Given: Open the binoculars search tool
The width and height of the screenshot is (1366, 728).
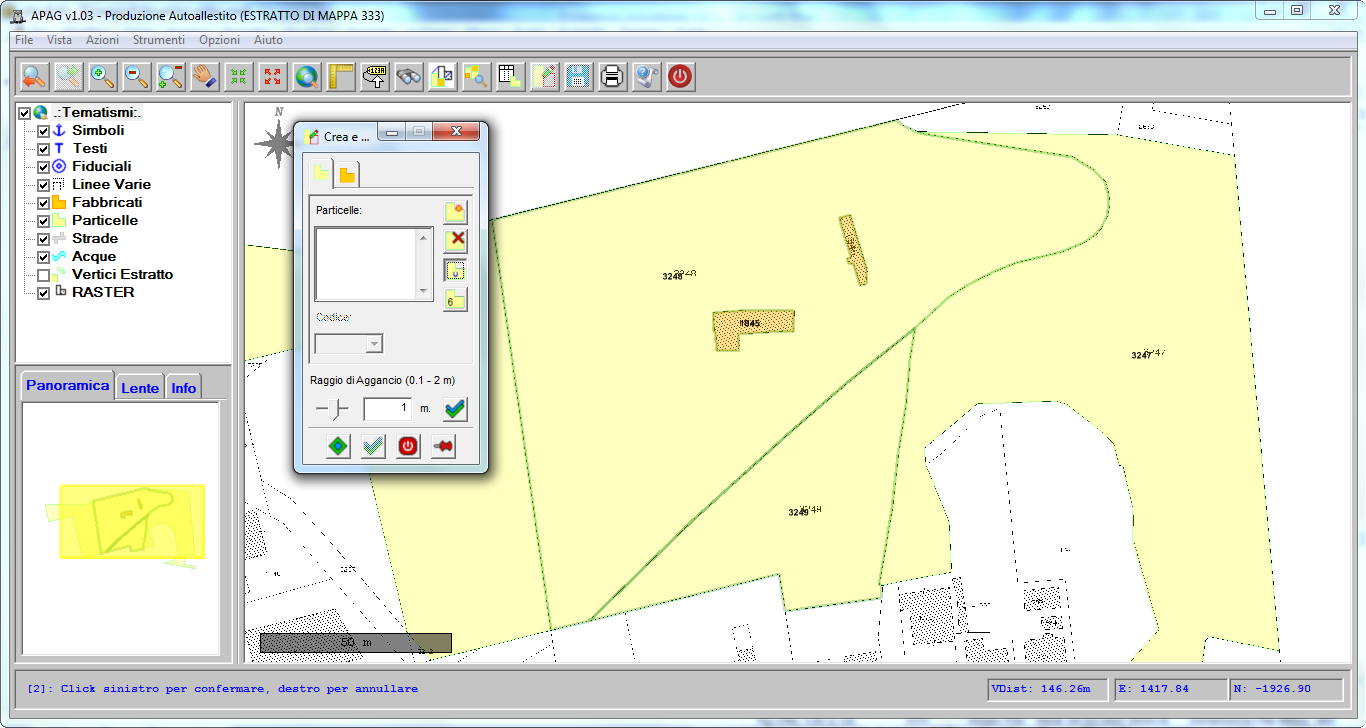Looking at the screenshot, I should 409,76.
